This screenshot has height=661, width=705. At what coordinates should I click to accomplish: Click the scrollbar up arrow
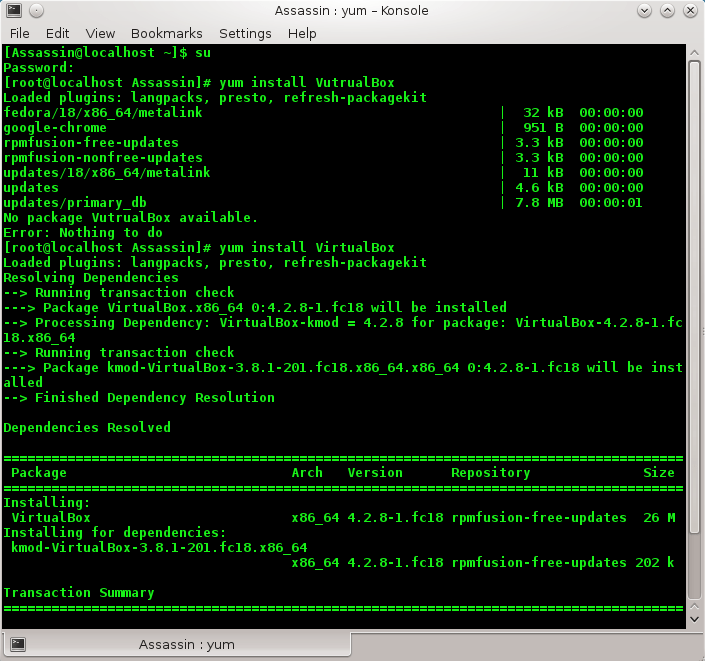point(694,53)
